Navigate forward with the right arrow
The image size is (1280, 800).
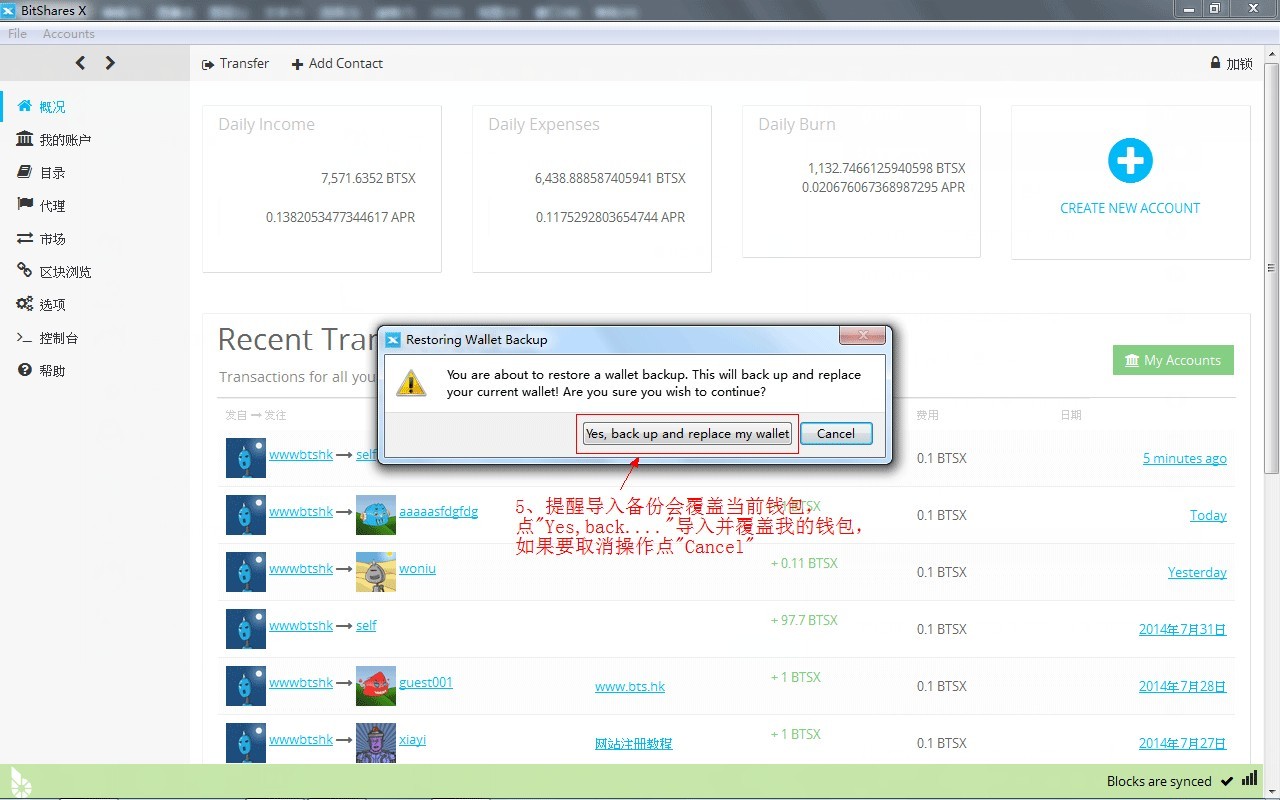pyautogui.click(x=110, y=63)
